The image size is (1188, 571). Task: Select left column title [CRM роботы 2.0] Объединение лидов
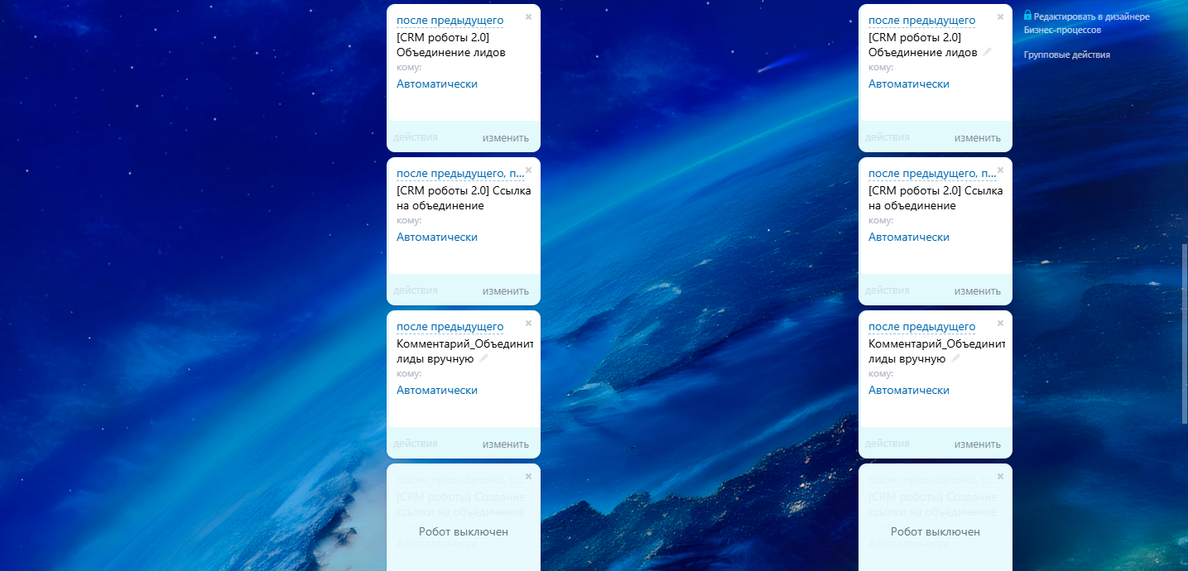pos(451,45)
